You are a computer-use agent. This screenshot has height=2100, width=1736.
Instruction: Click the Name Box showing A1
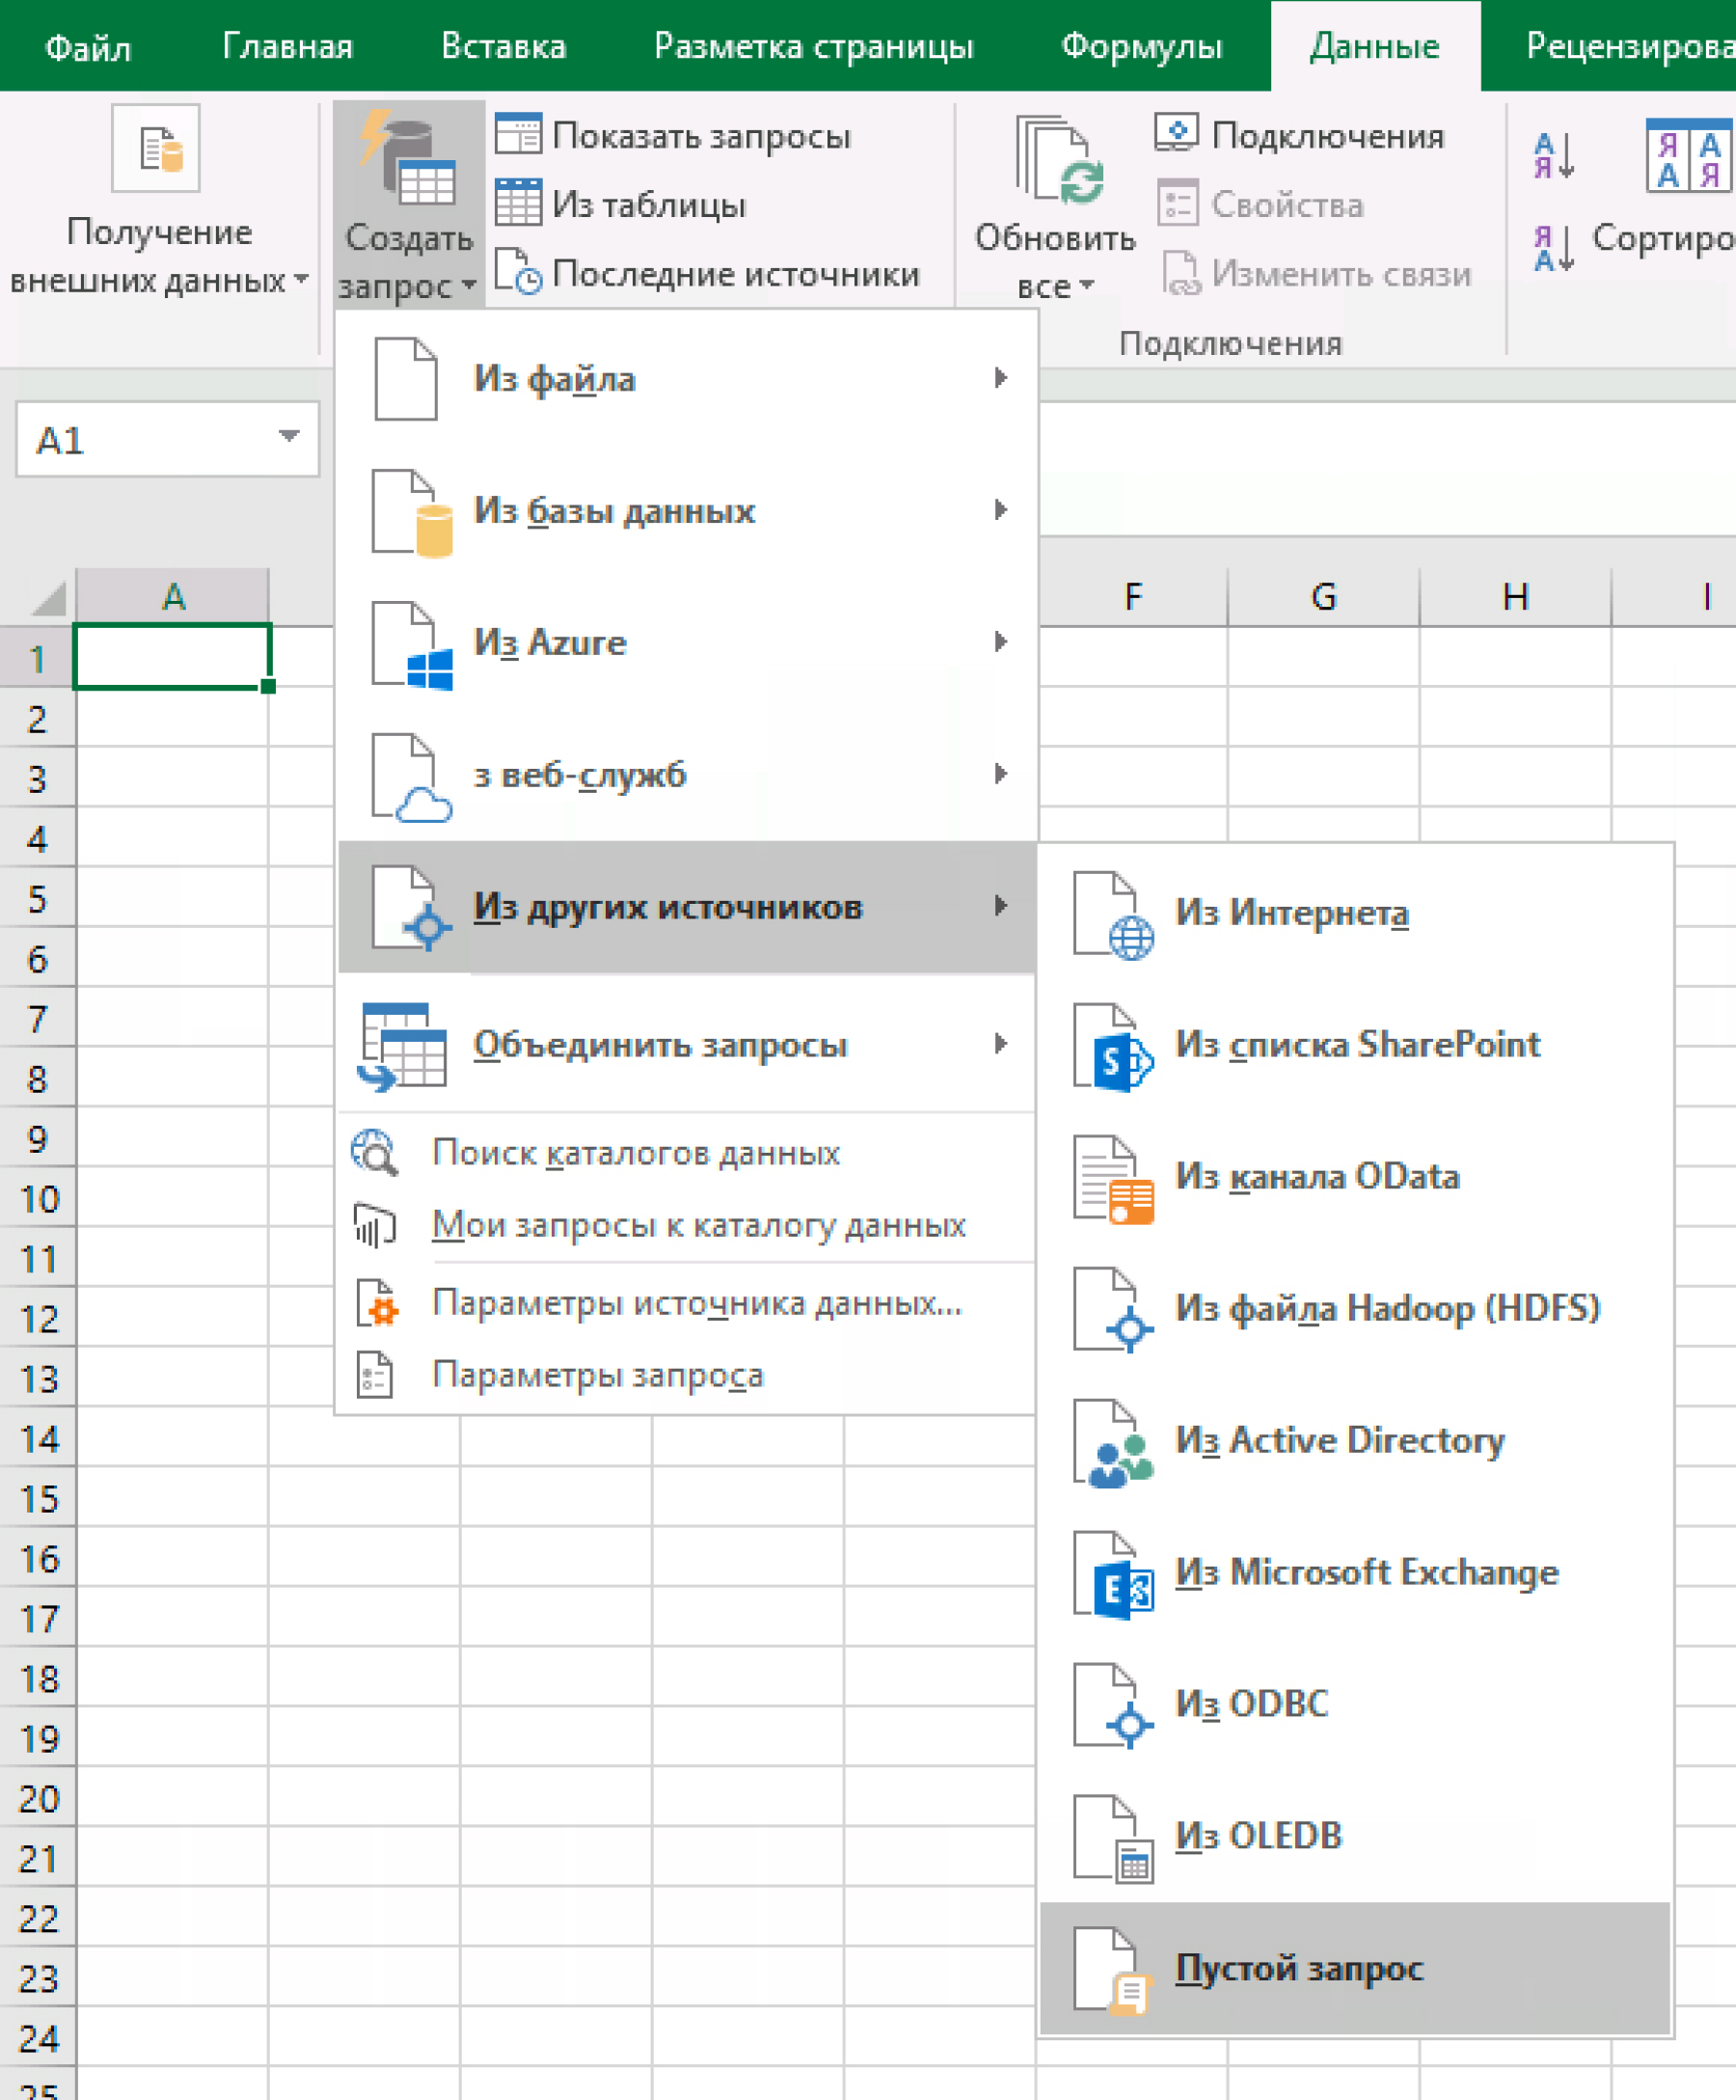click(x=167, y=438)
